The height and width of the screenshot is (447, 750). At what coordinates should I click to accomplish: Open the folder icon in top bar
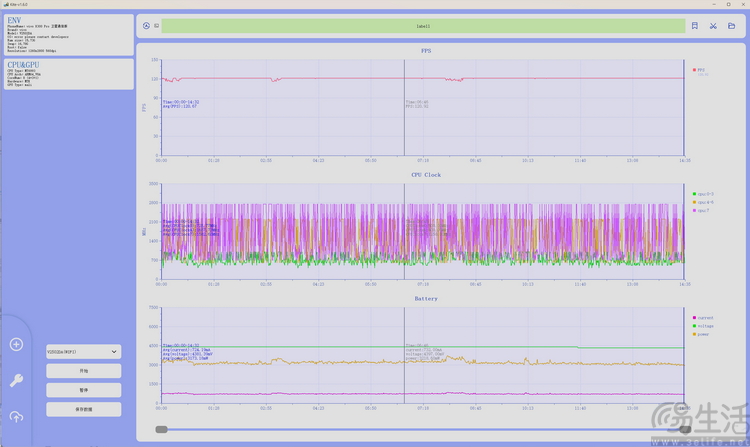pyautogui.click(x=732, y=26)
